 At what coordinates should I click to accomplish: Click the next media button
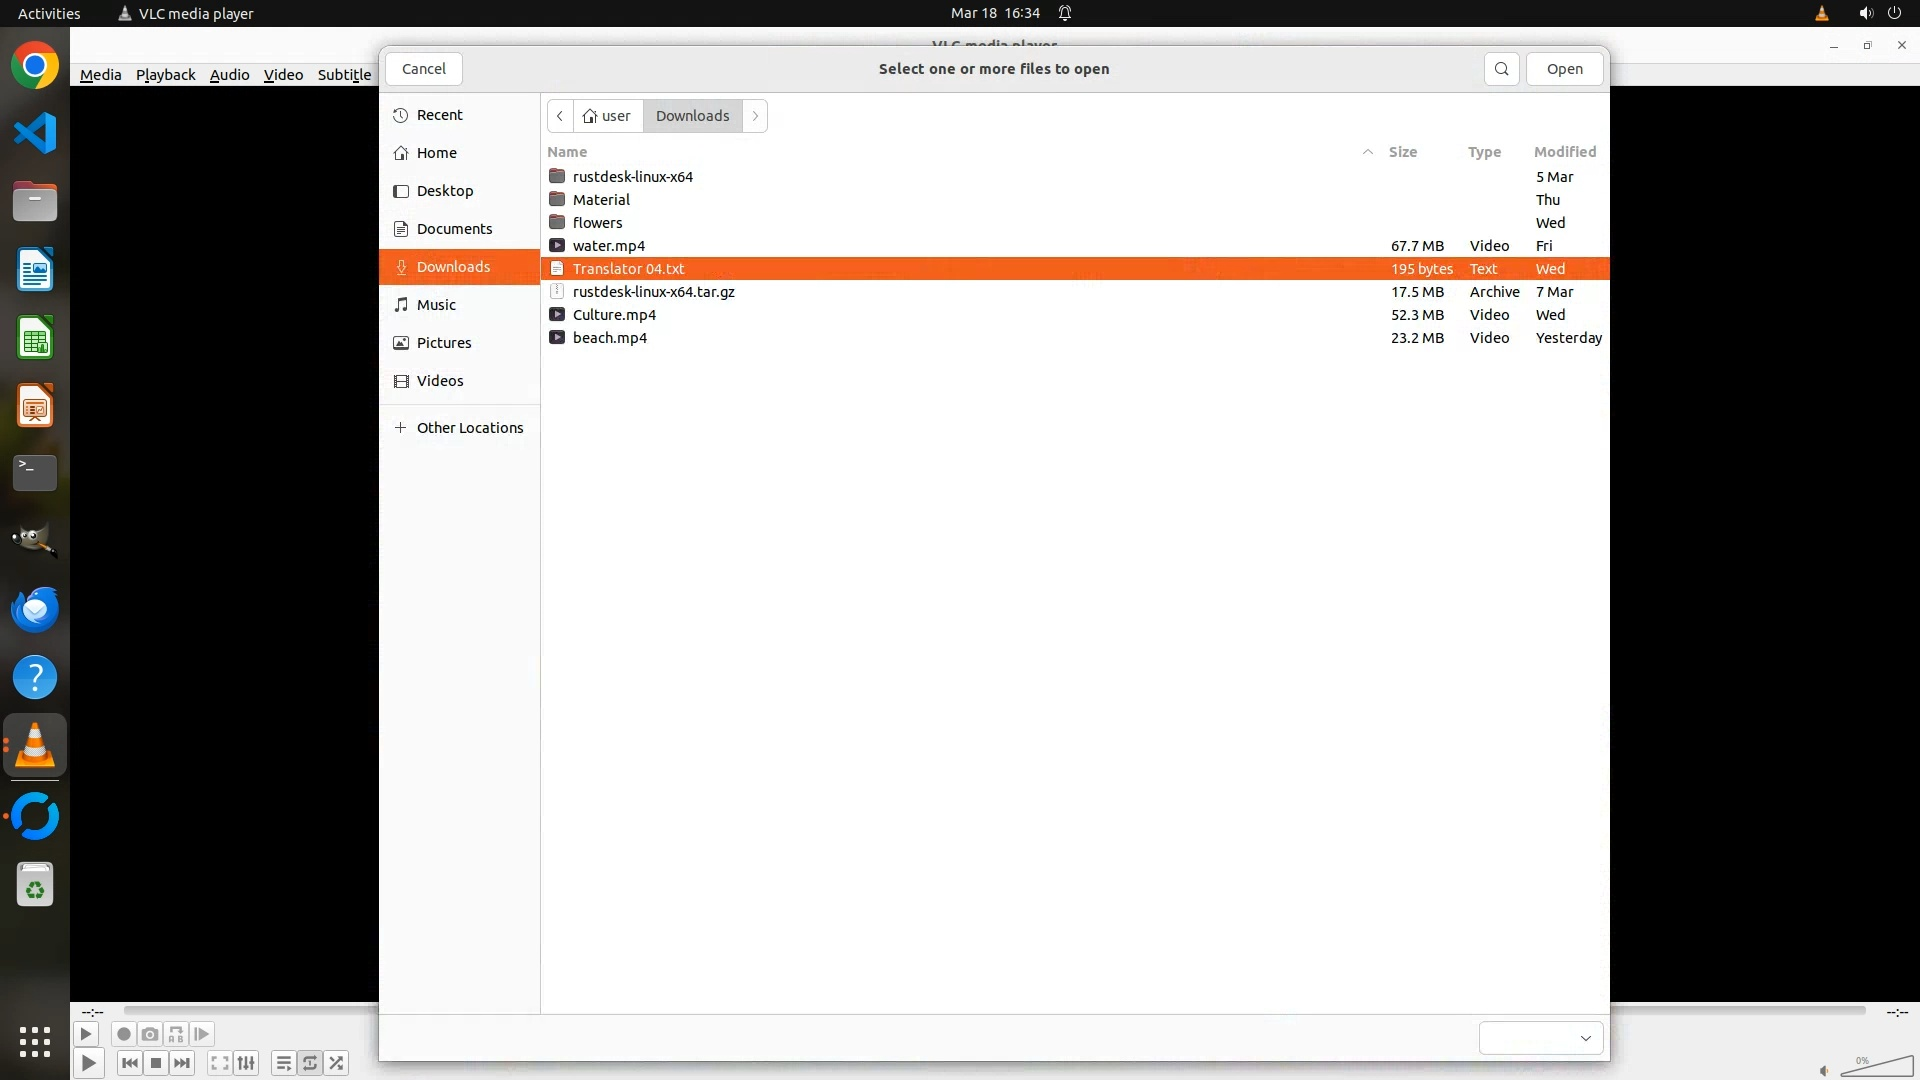tap(182, 1063)
